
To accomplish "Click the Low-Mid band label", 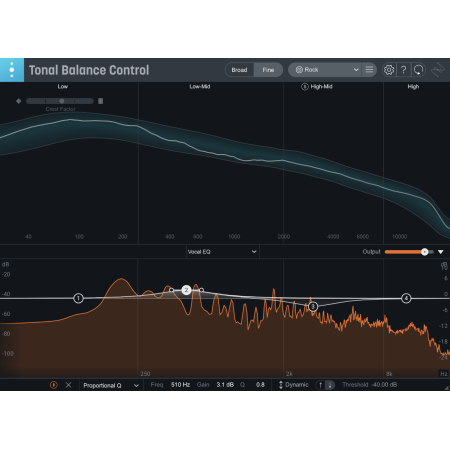I will tap(200, 87).
